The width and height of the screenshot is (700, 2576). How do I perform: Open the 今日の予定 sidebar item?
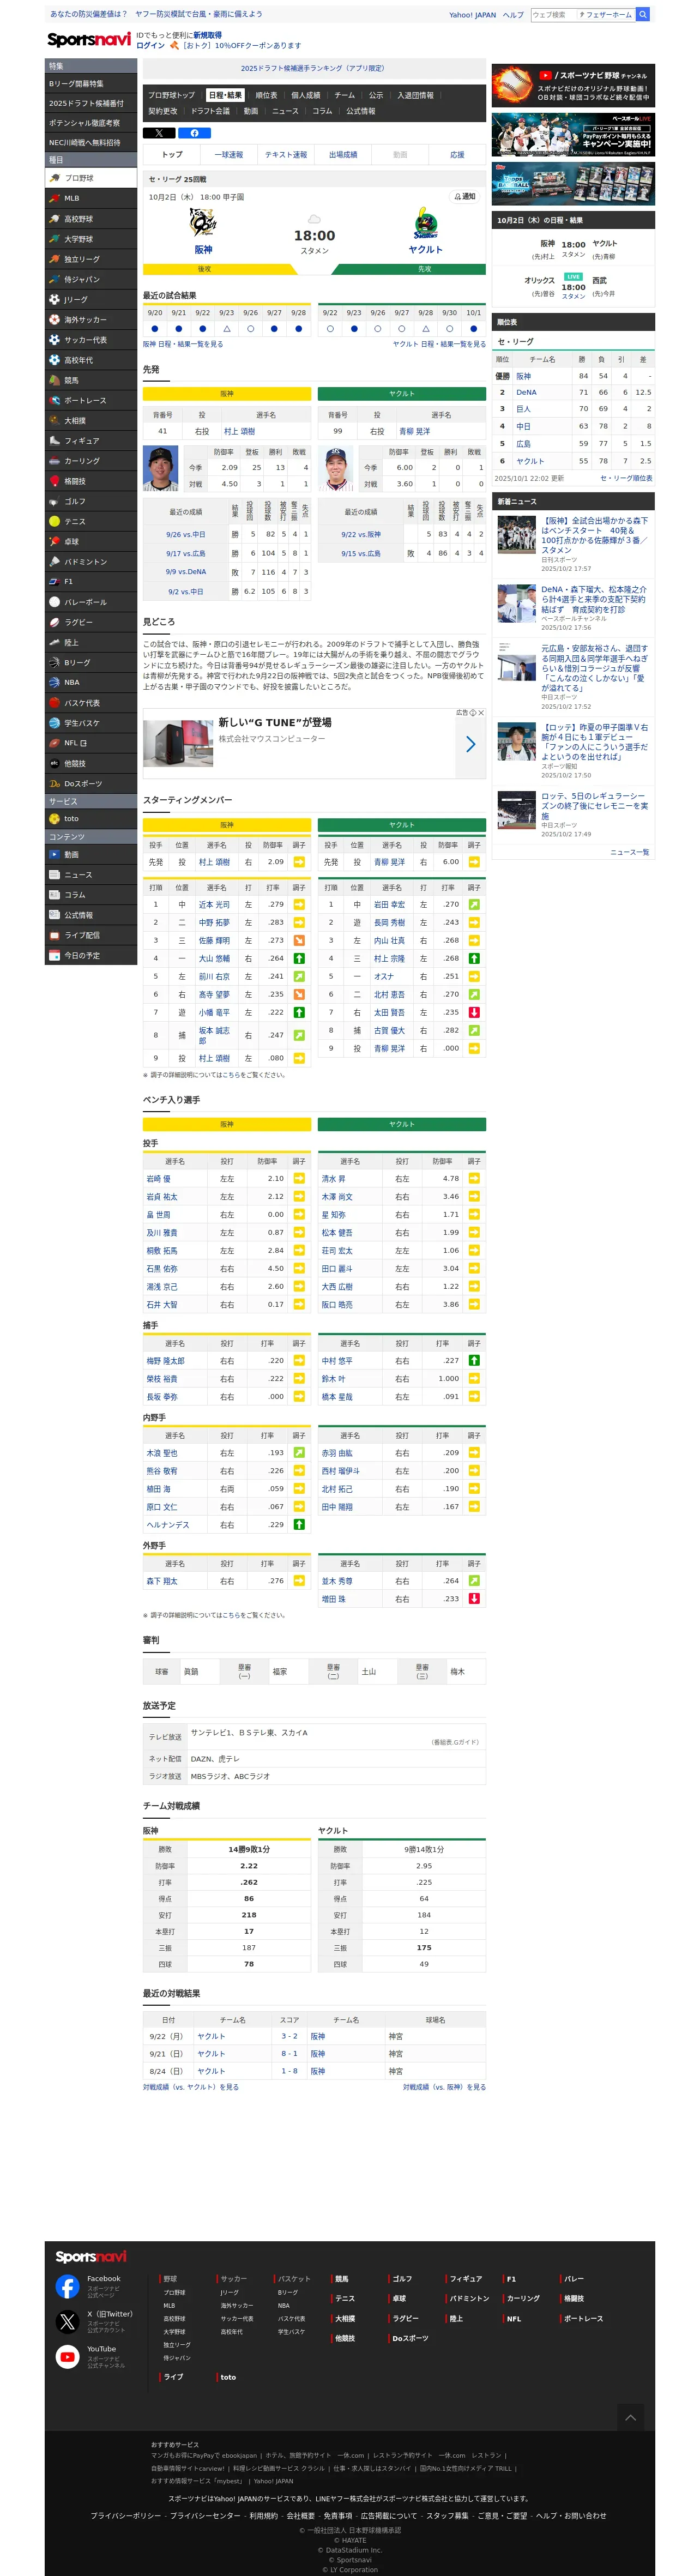91,955
